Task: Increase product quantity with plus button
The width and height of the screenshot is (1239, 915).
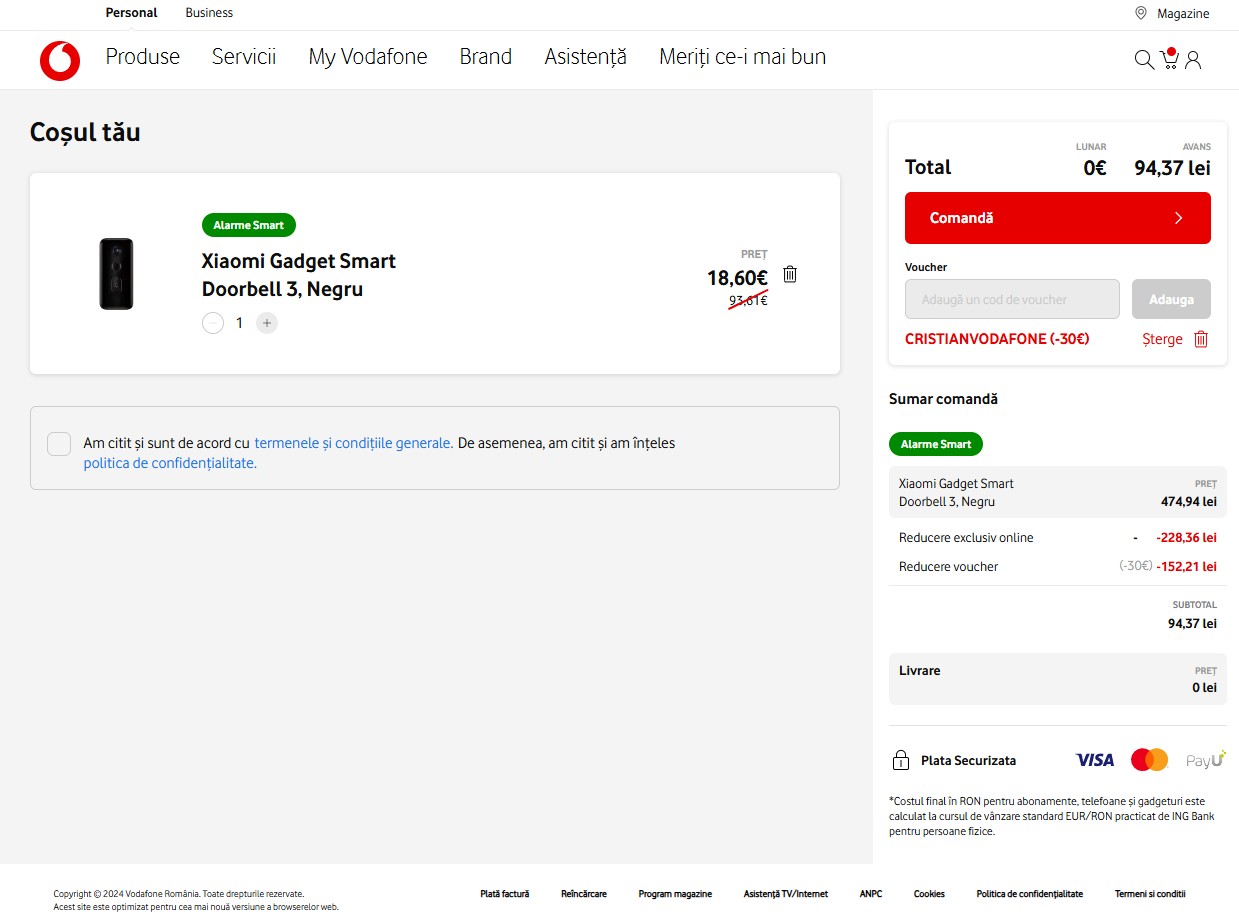Action: (x=267, y=323)
